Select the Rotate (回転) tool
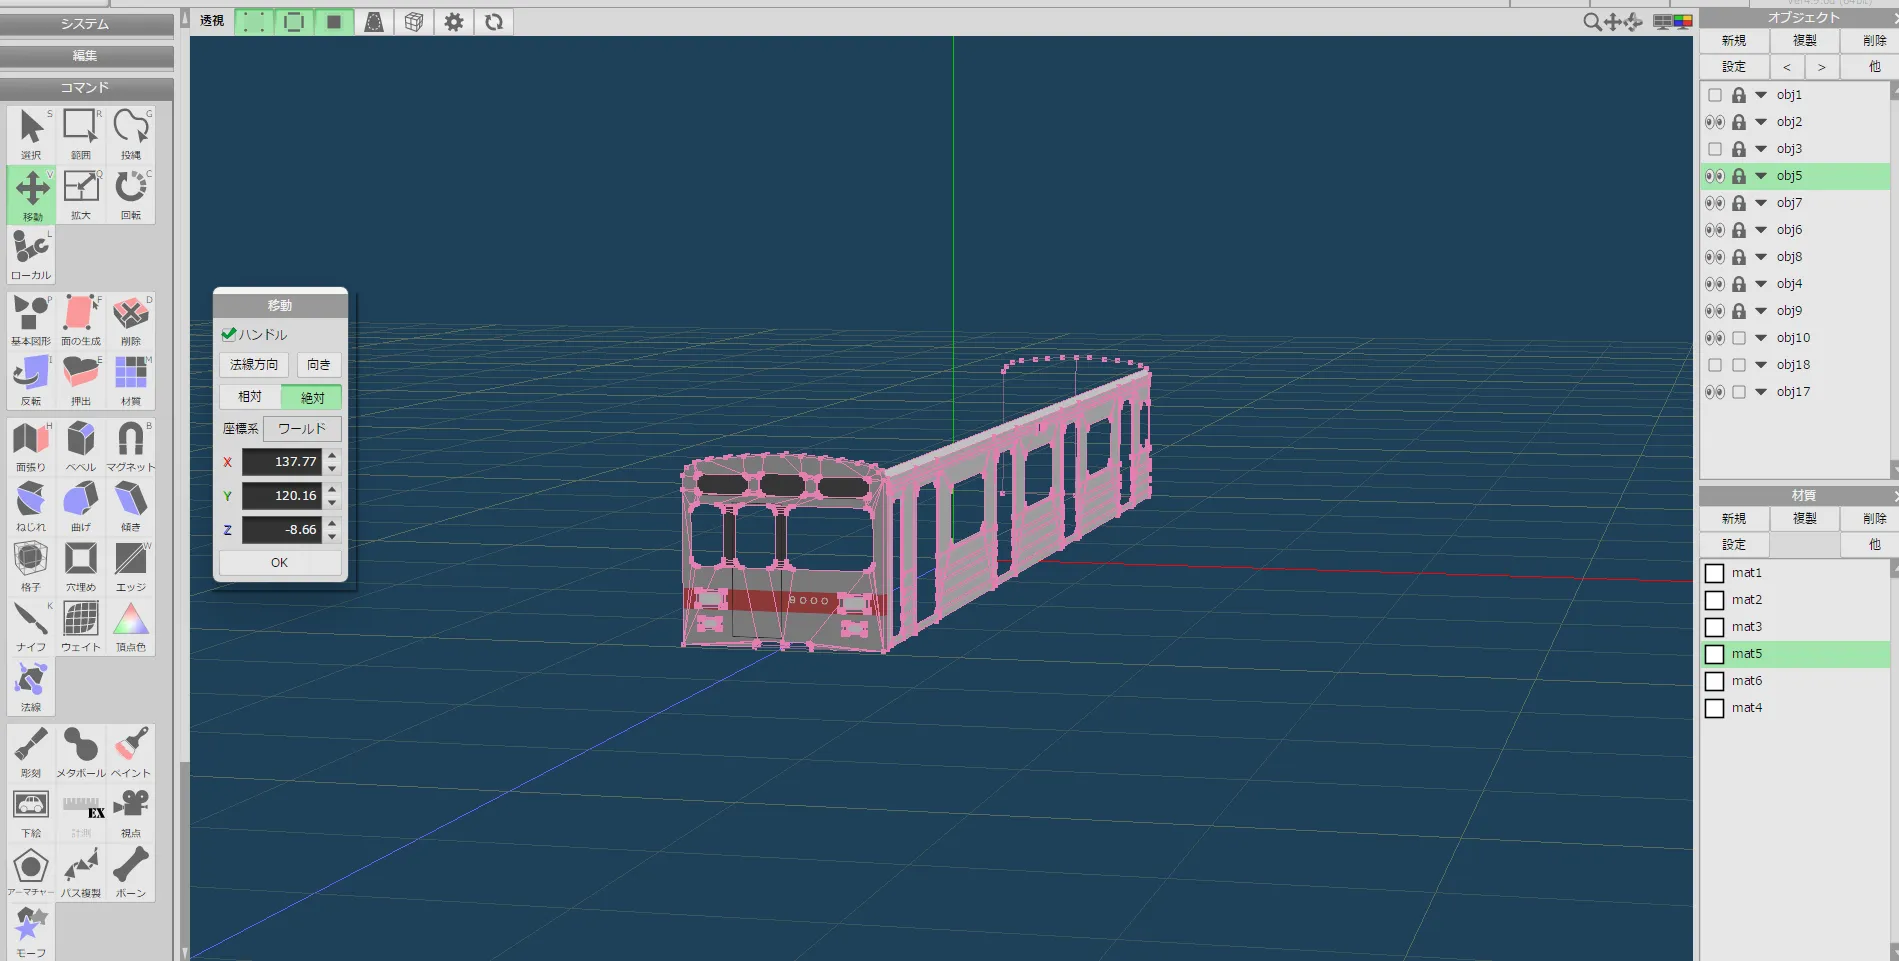Screen dimensions: 1899x961 [131, 192]
